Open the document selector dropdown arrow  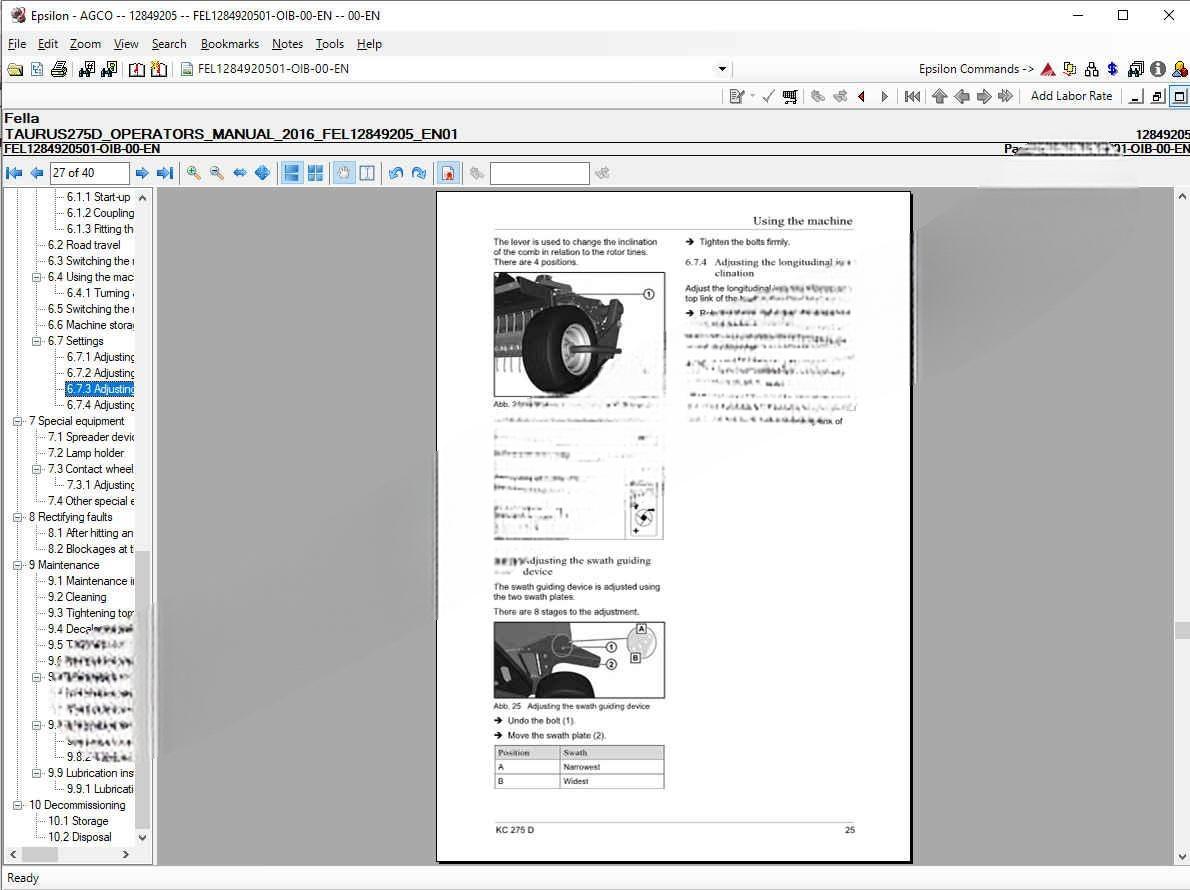click(x=722, y=69)
